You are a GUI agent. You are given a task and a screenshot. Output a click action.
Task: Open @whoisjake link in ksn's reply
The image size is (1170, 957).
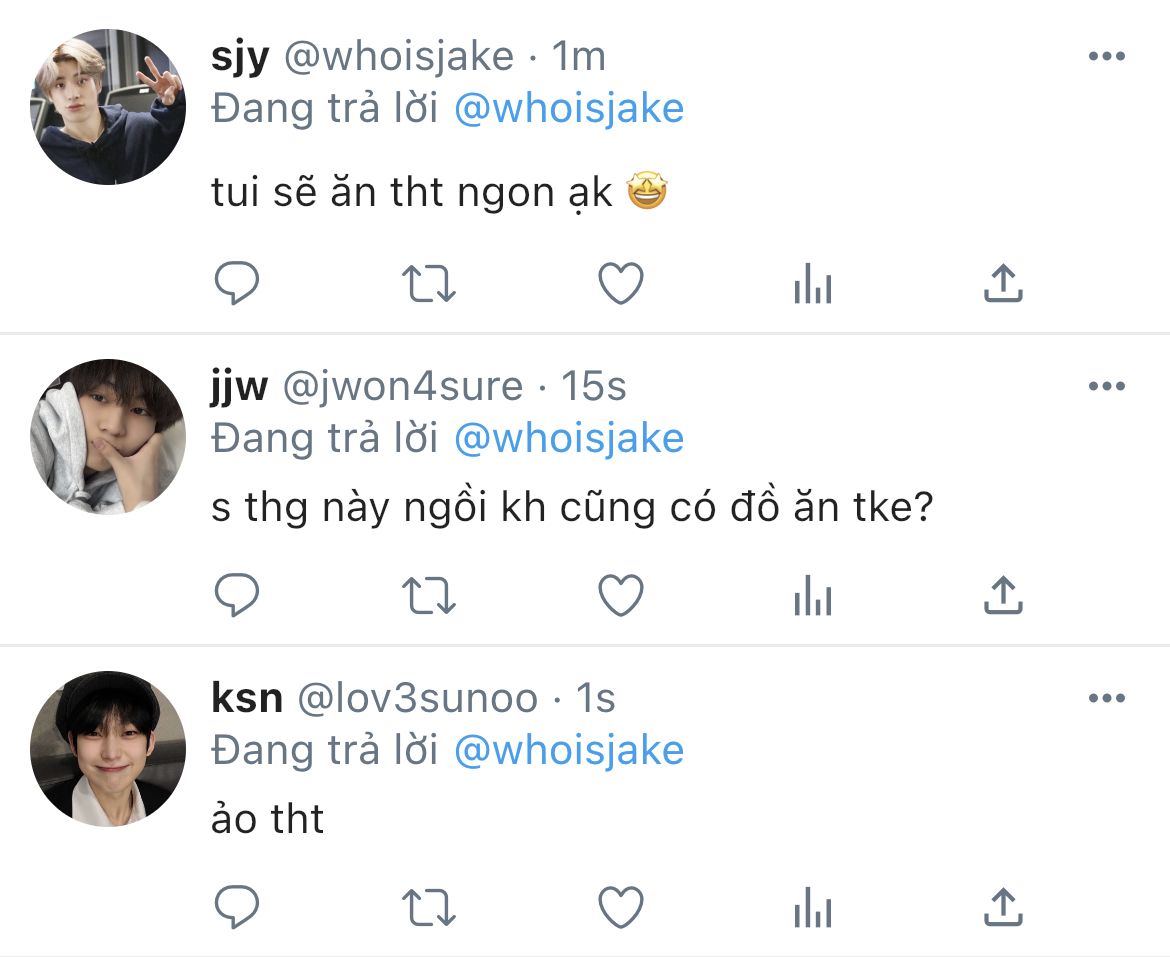[x=569, y=750]
